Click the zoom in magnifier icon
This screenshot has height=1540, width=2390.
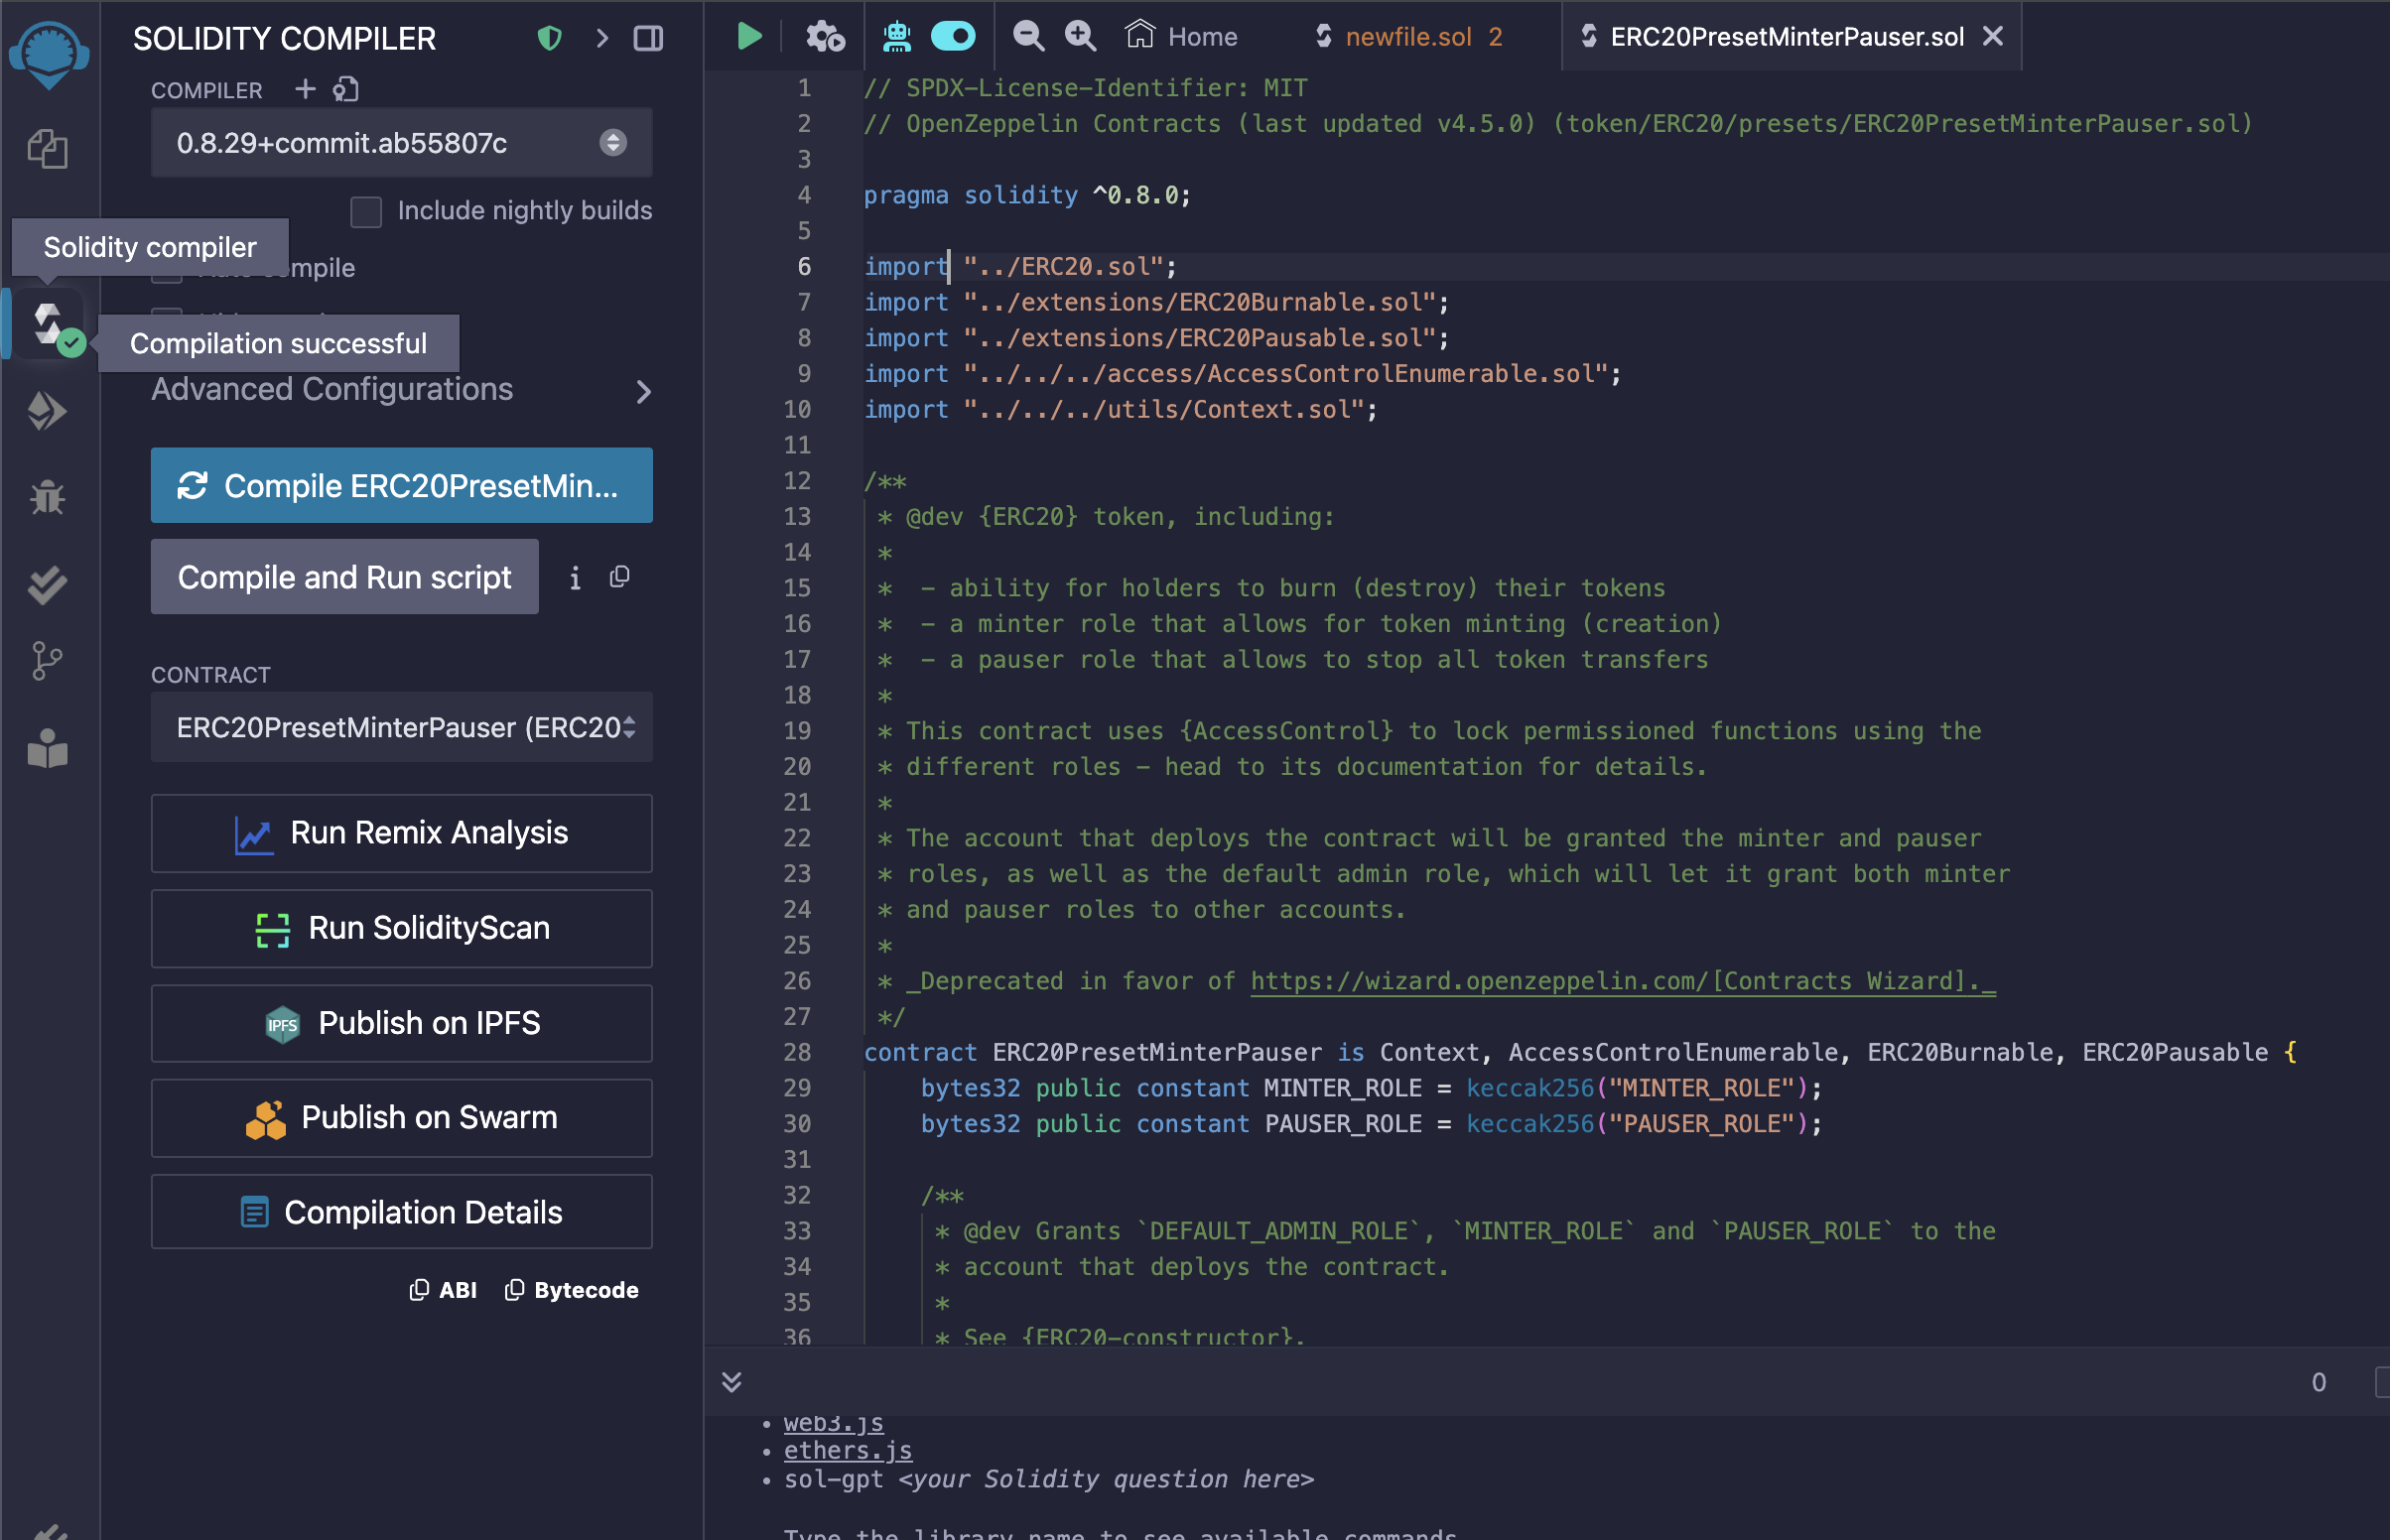coord(1080,37)
